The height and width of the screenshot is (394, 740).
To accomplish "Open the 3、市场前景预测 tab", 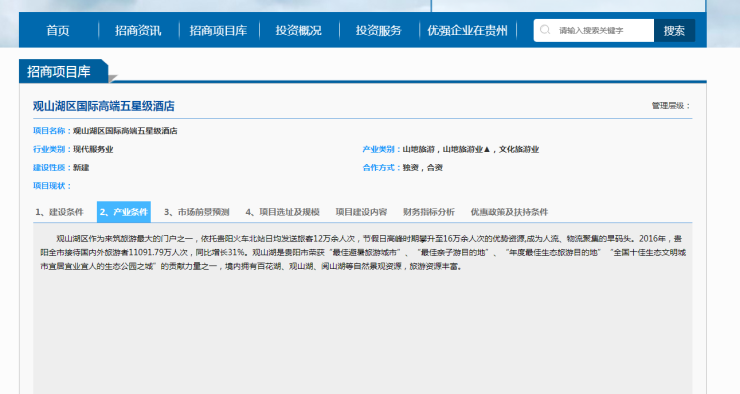I will (196, 212).
